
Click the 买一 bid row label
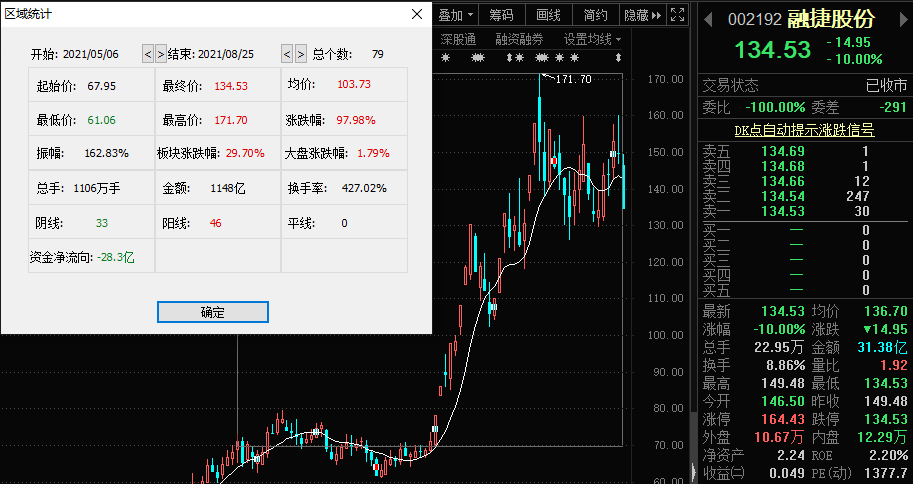pos(716,230)
